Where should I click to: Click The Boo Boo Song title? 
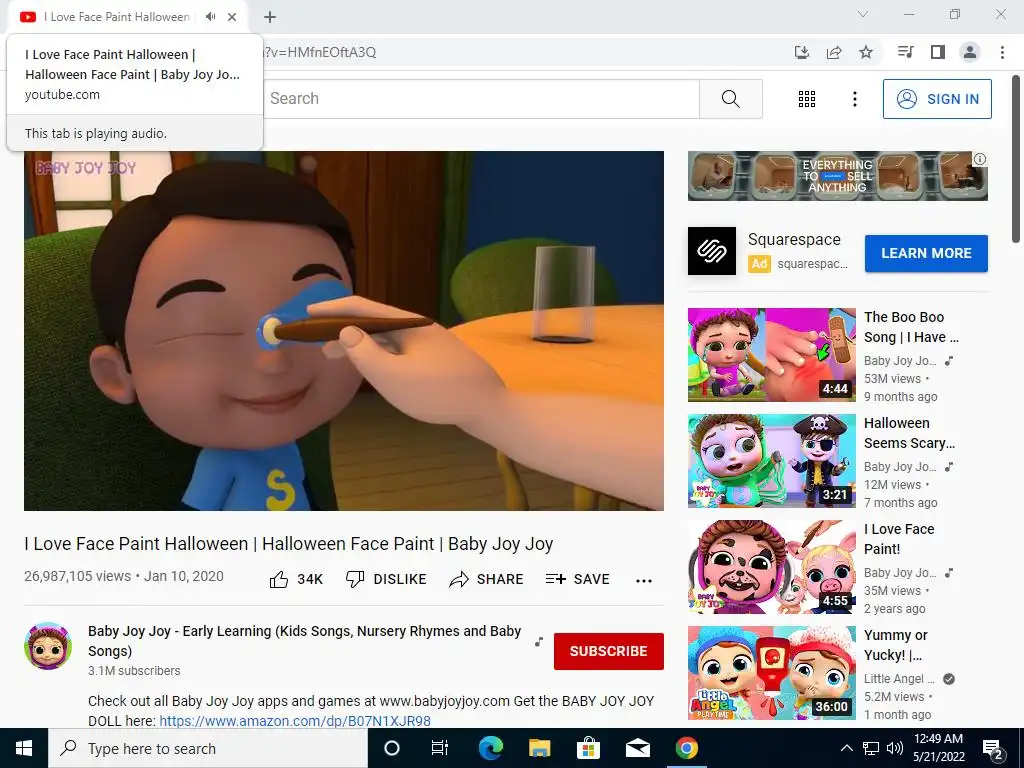911,327
